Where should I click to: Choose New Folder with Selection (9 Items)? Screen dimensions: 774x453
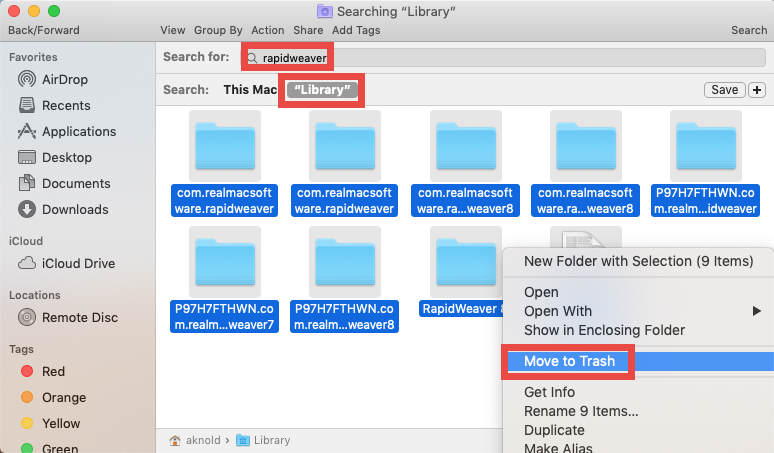point(638,261)
